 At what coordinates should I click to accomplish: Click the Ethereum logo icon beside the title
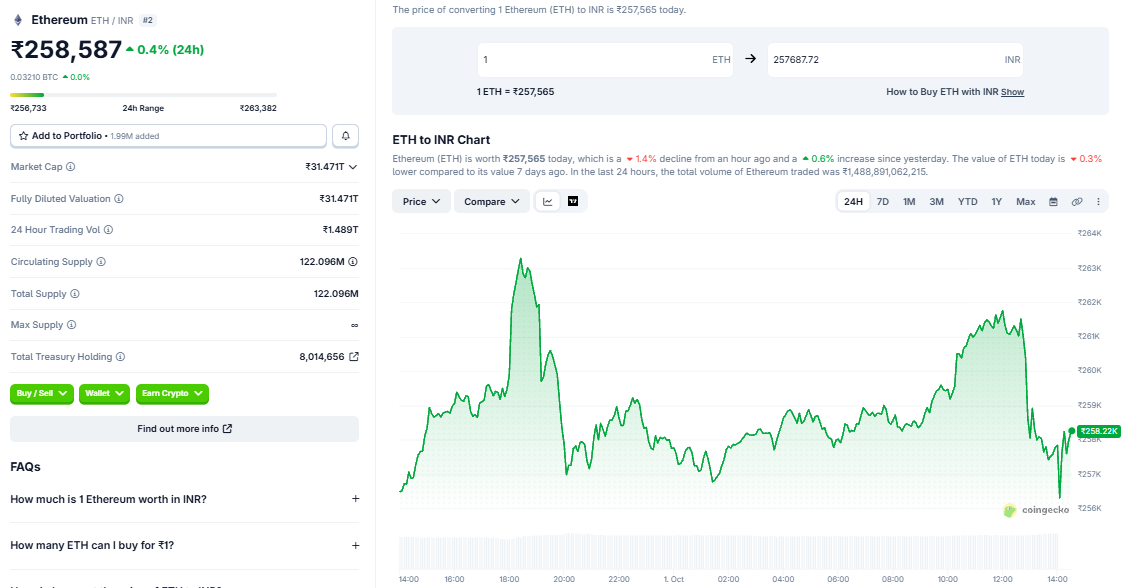(19, 20)
